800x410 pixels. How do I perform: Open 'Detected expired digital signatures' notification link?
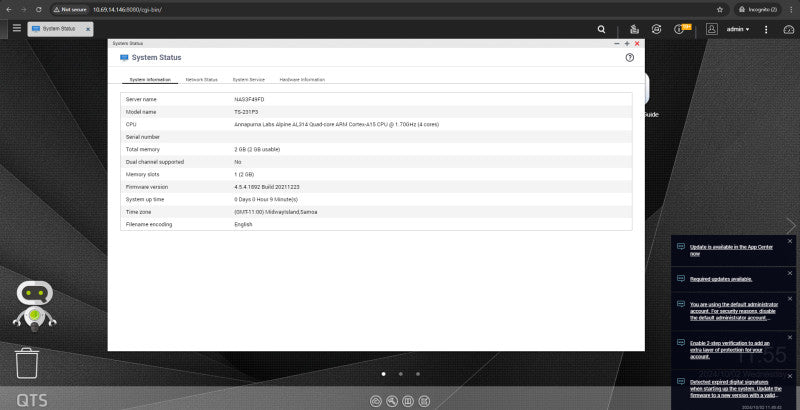pos(735,389)
